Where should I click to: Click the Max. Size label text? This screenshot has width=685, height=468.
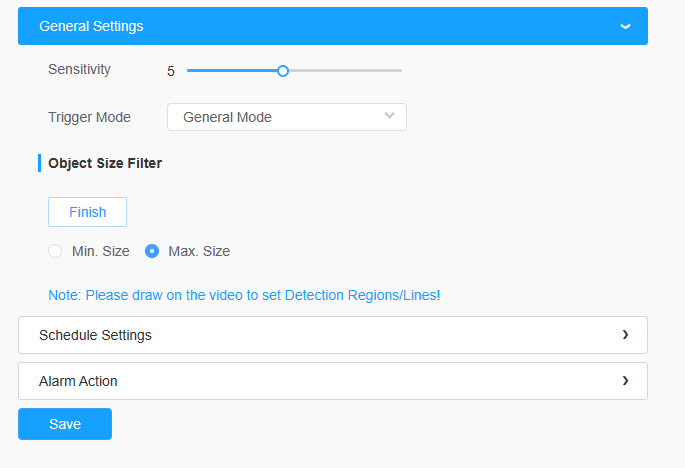(199, 251)
